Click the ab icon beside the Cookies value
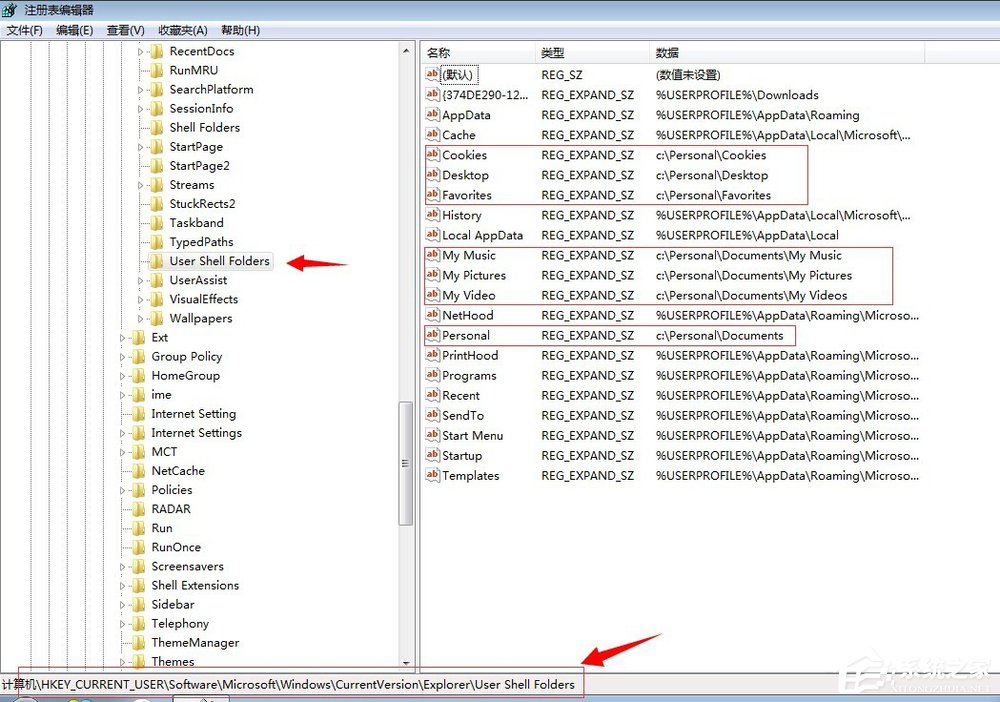 [434, 155]
